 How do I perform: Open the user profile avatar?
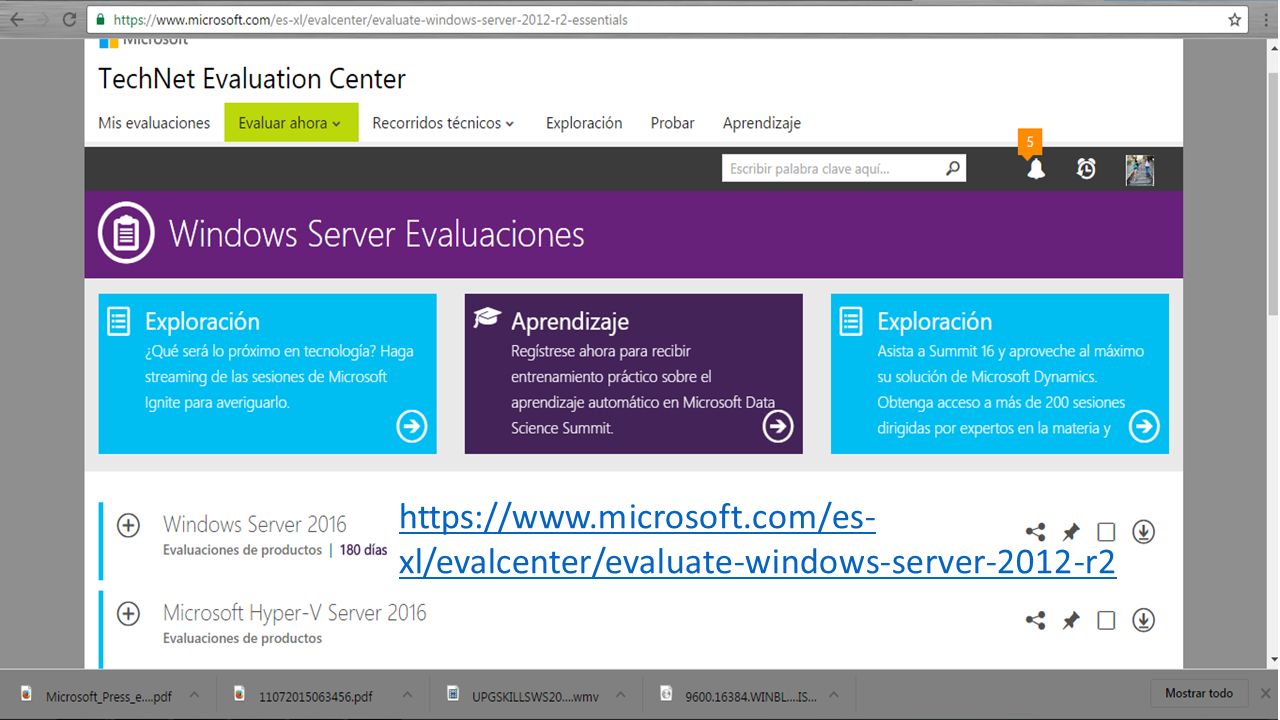[x=1139, y=170]
